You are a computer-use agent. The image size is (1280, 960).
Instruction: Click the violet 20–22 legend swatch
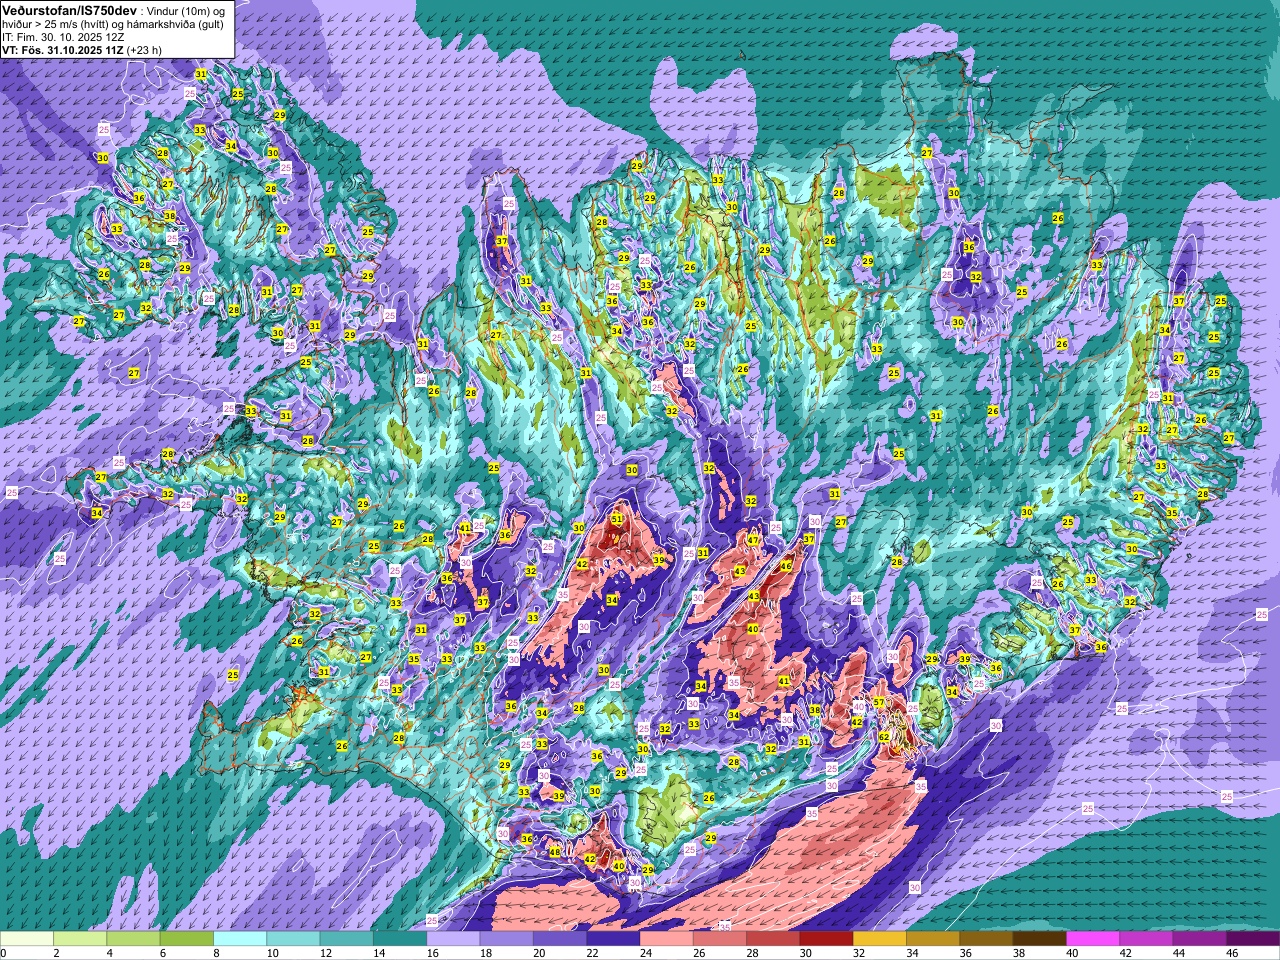560,939
